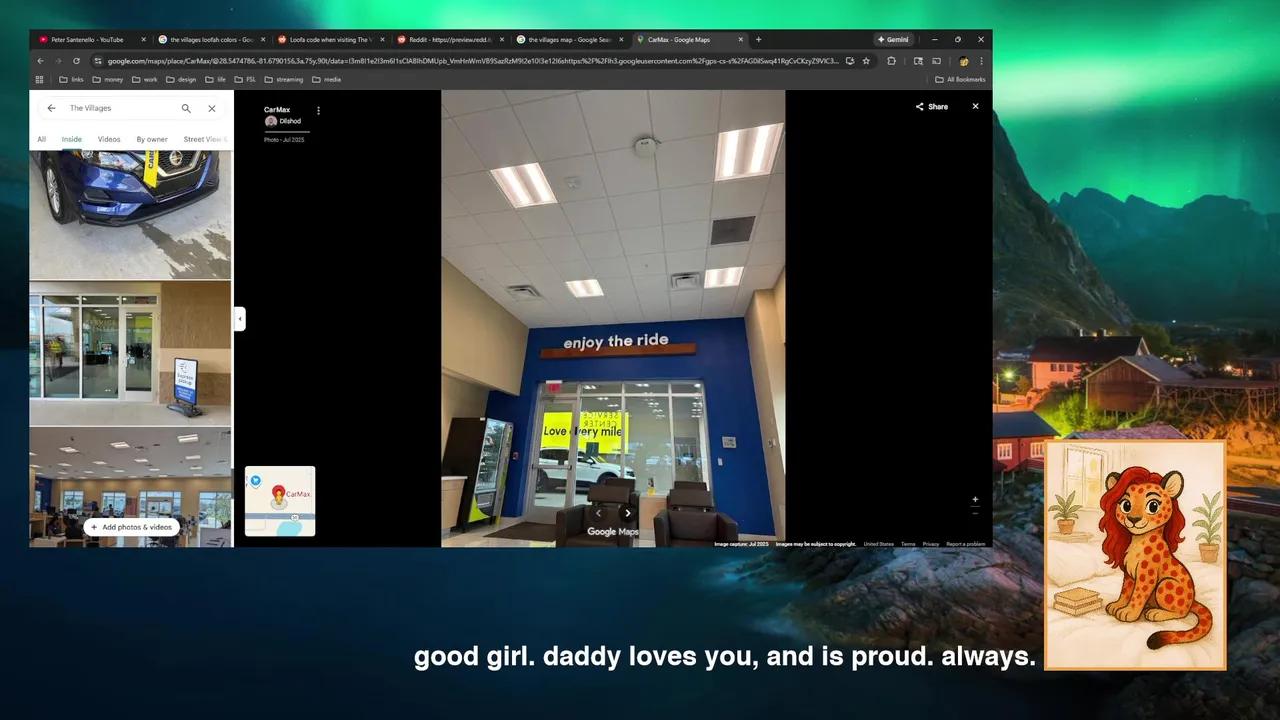Open All Bookmarks folder
This screenshot has width=1280, height=720.
tap(960, 79)
